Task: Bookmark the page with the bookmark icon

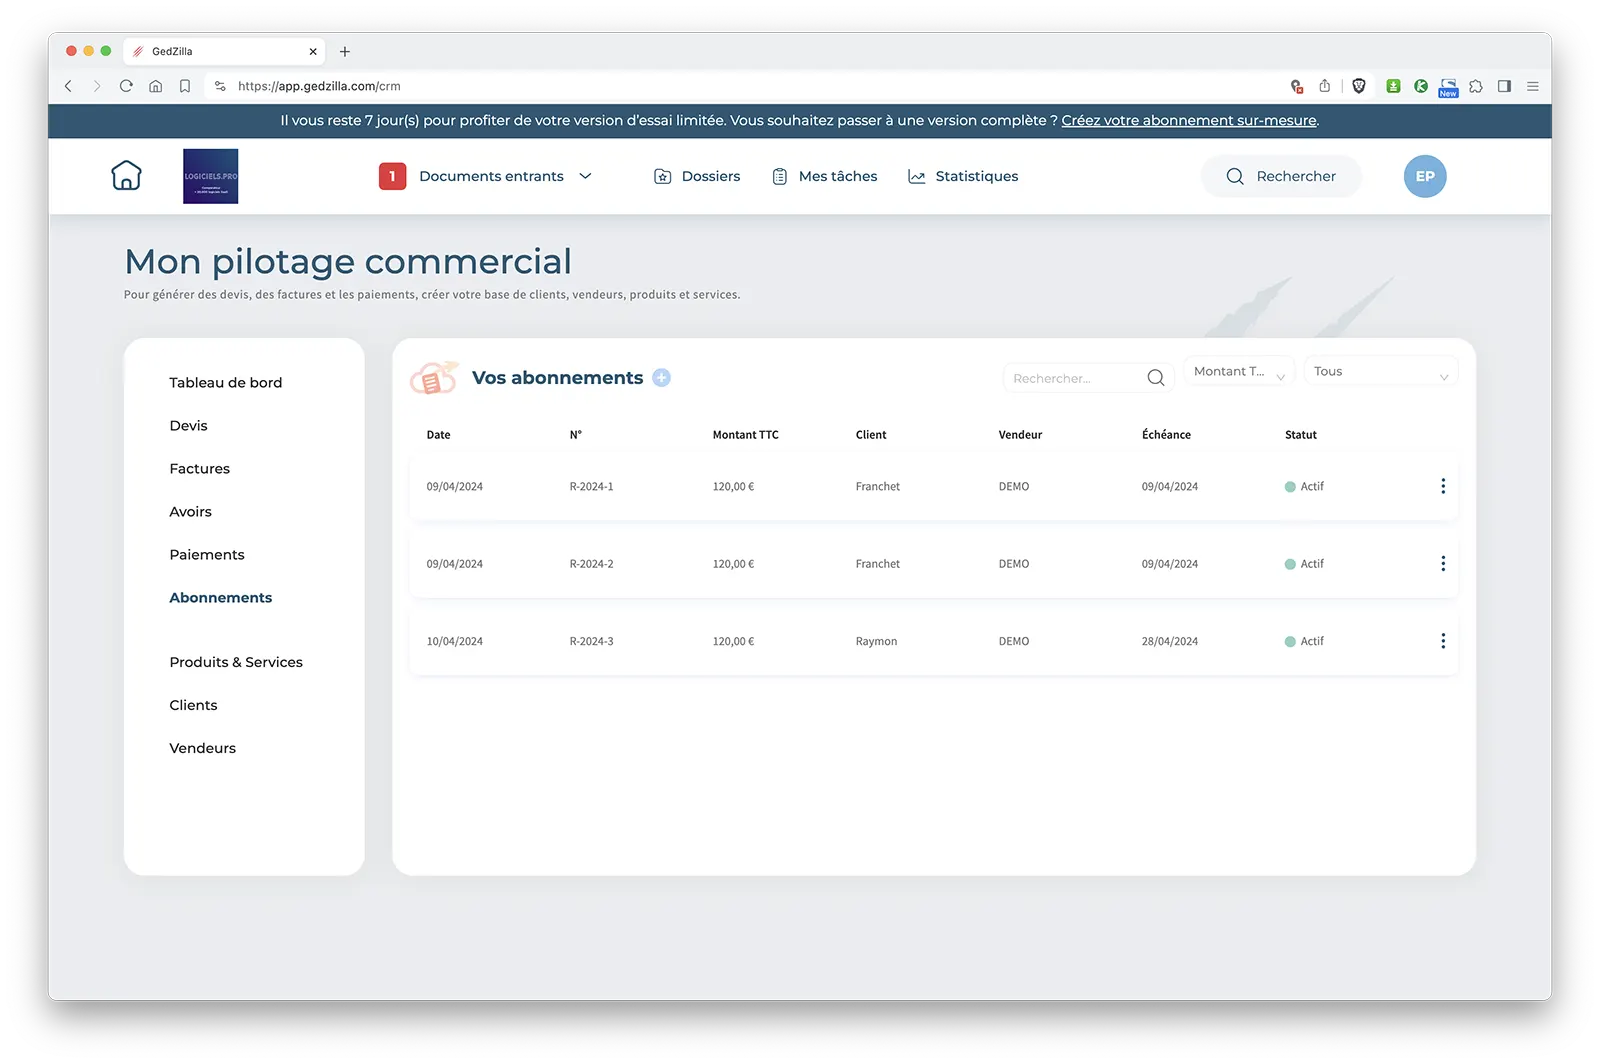Action: click(185, 86)
